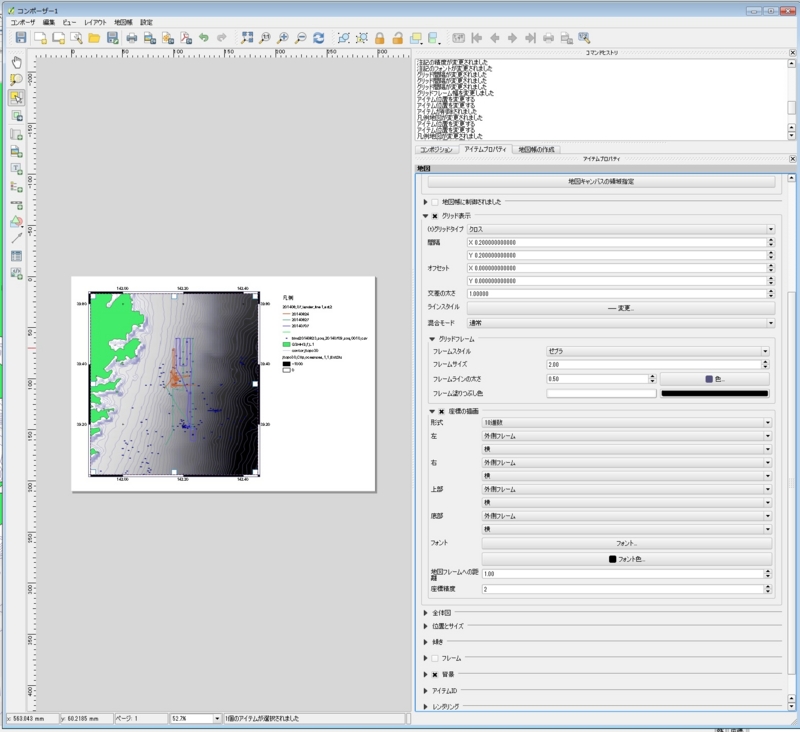Click the 座標精度 value field

pyautogui.click(x=623, y=589)
